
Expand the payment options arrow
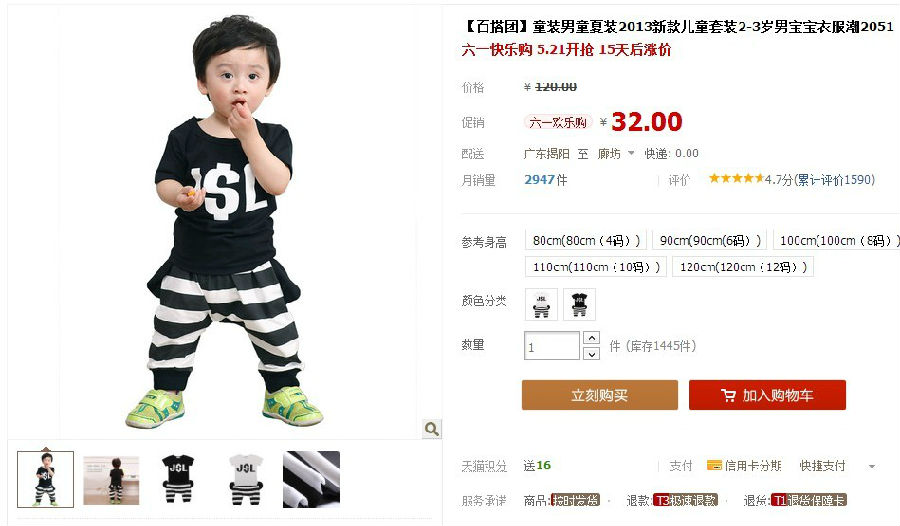[872, 466]
